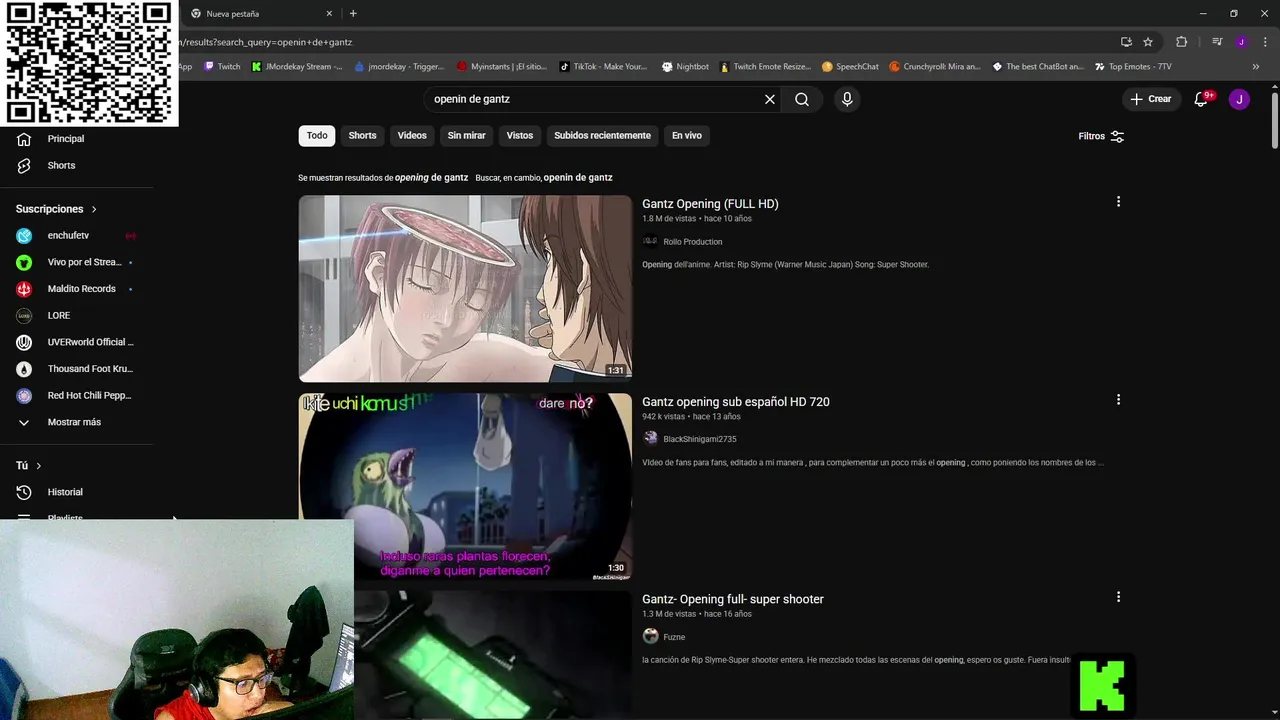Visit Fuzne channel
Screen dimensions: 1280x720
pos(674,637)
